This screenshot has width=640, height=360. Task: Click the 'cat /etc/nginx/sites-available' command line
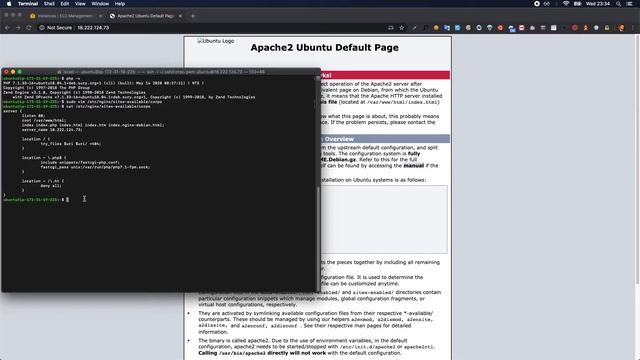tap(76, 107)
